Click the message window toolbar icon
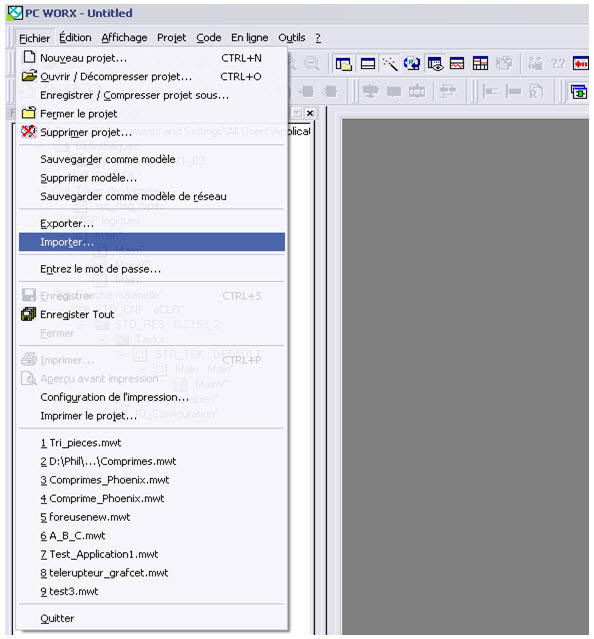594x639 pixels. (x=367, y=64)
